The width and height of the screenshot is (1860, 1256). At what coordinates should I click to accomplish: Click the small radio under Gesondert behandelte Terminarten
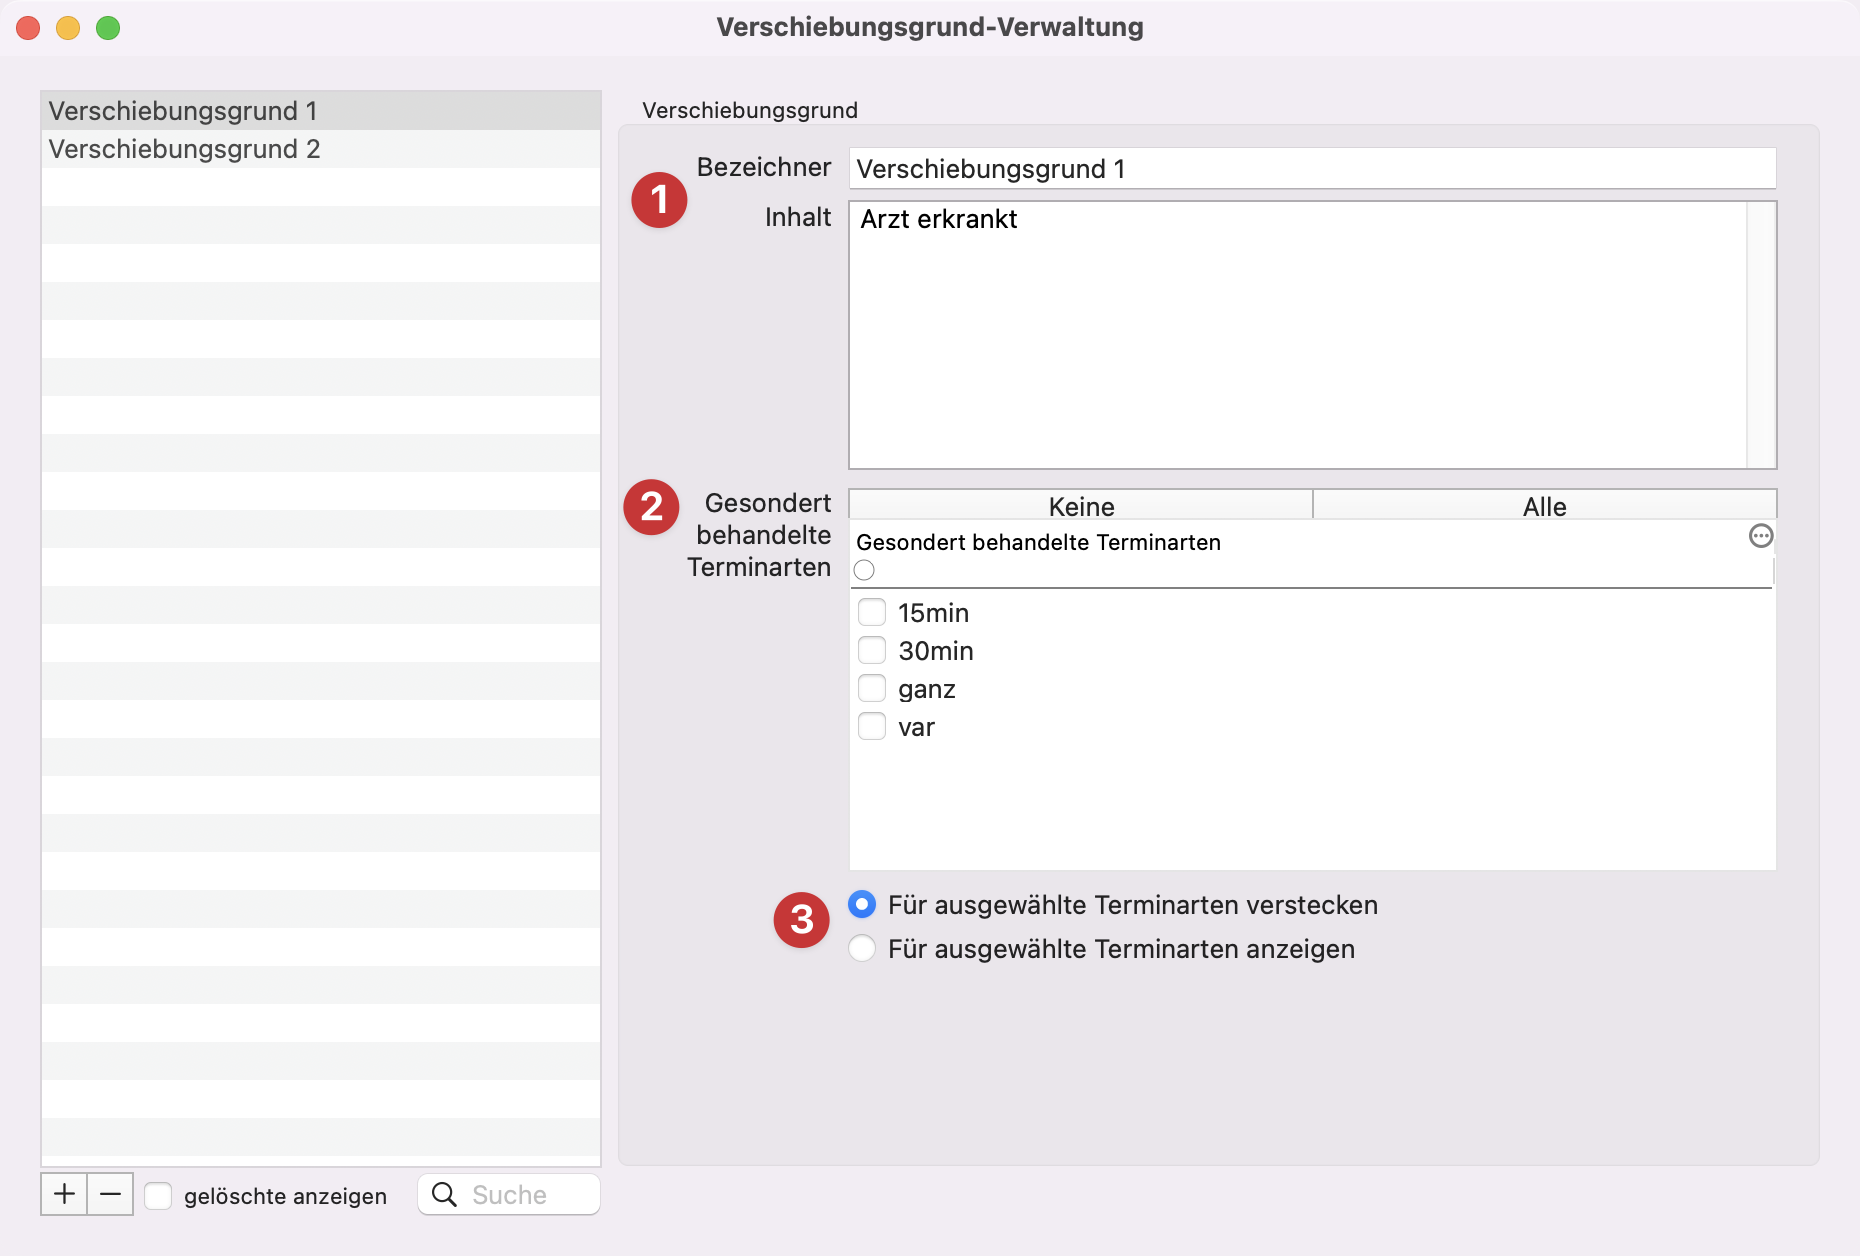864,570
